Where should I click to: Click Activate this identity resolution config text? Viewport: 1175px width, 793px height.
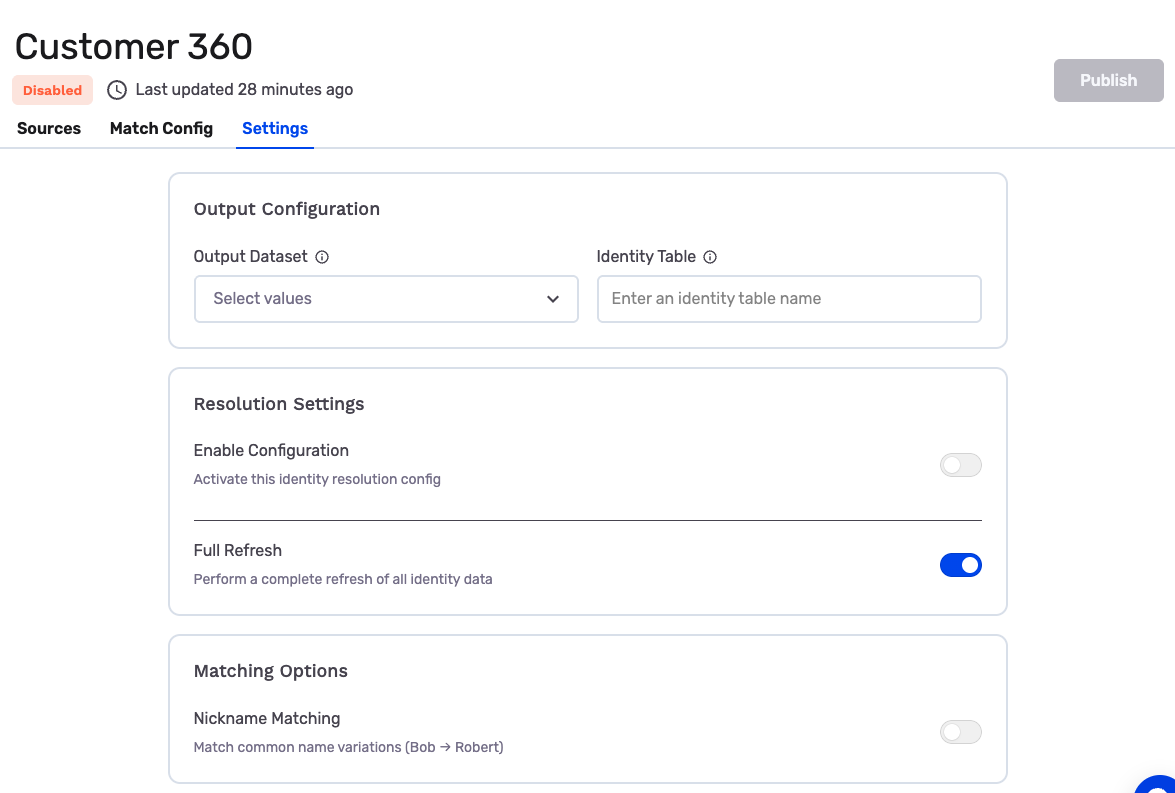point(317,479)
